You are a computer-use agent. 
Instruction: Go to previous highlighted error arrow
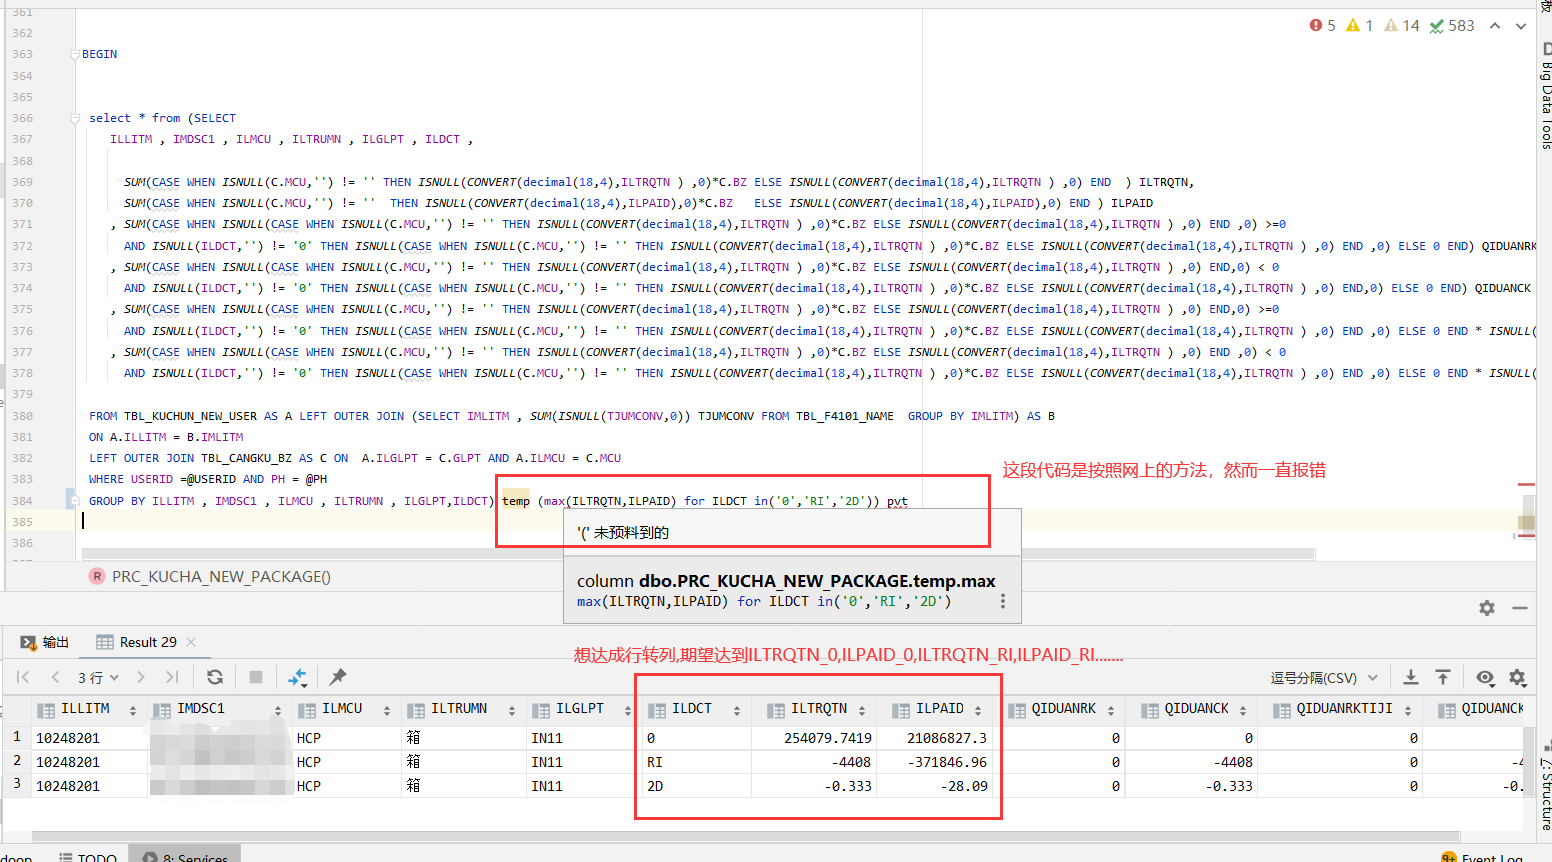(x=1495, y=26)
